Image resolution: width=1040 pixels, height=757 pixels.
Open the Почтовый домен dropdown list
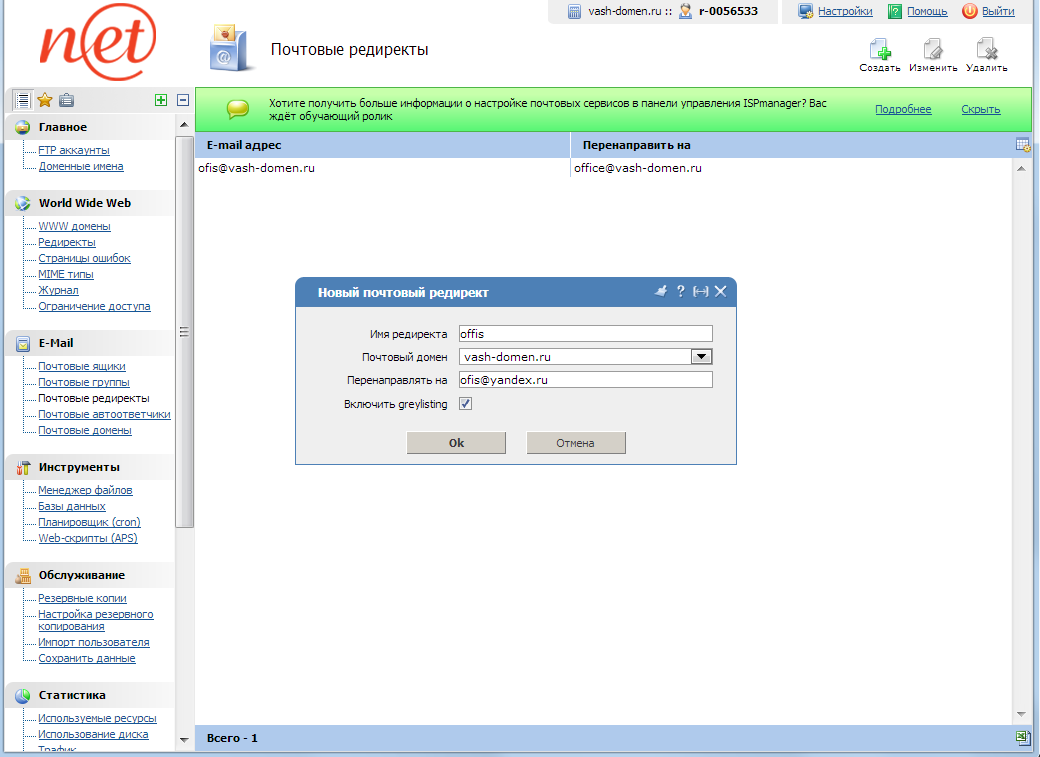click(x=702, y=356)
